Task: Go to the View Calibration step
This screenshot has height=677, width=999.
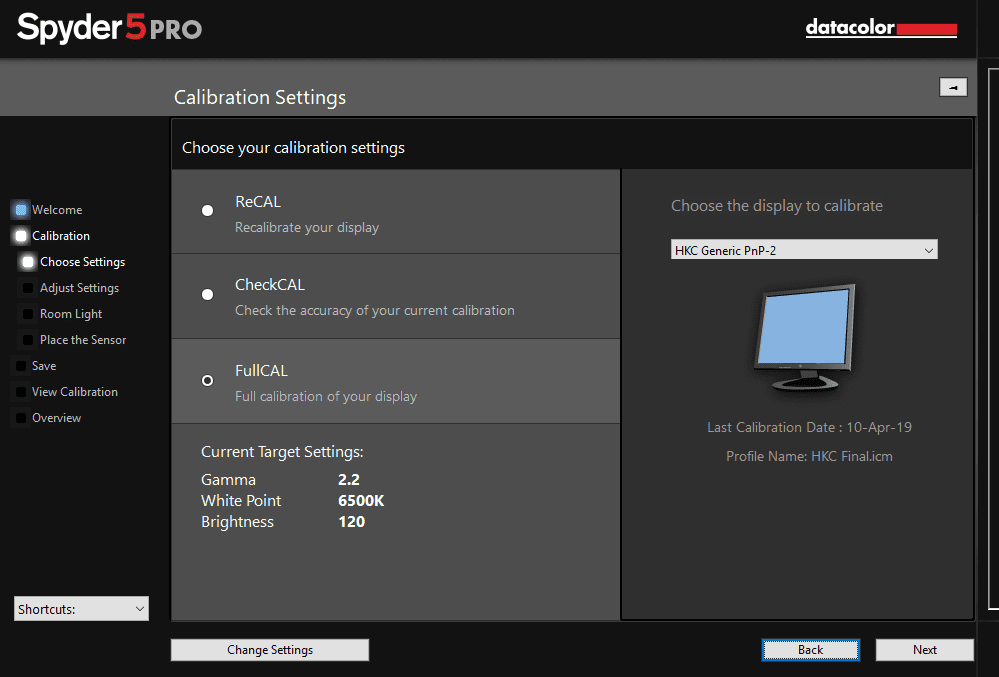Action: [75, 392]
